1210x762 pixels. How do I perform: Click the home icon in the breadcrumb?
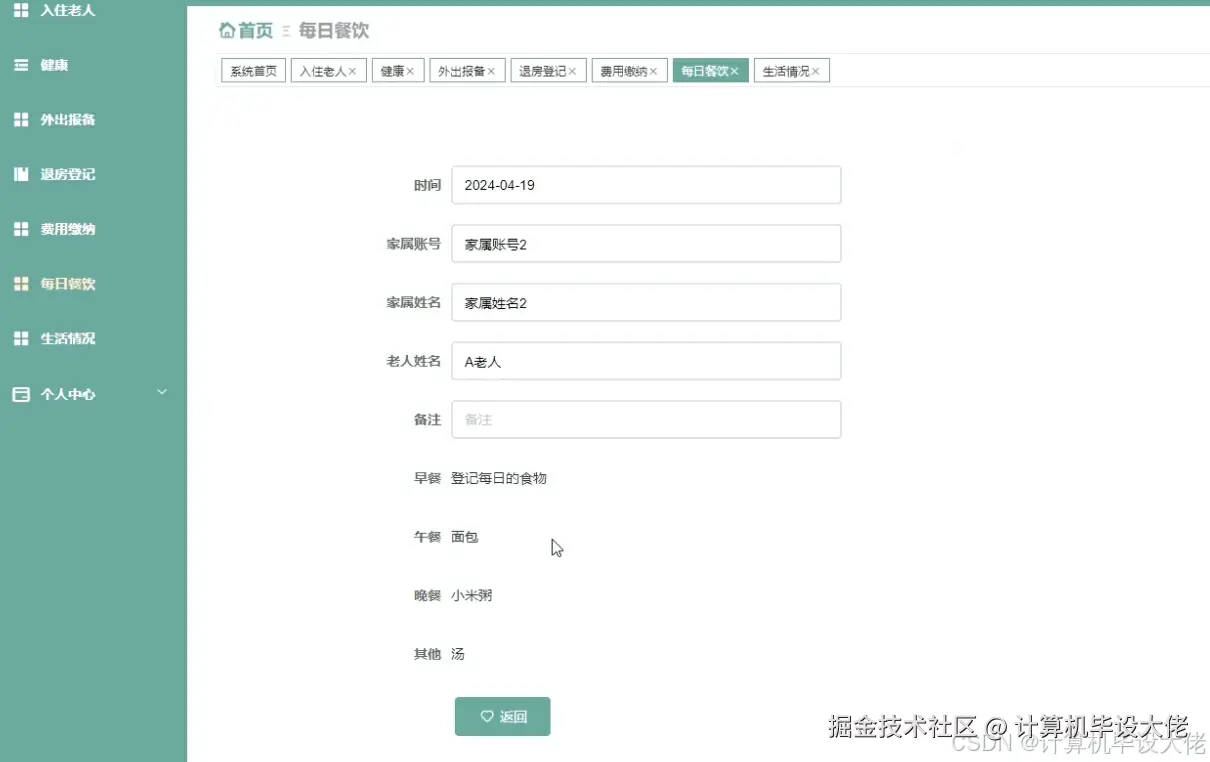(x=228, y=30)
